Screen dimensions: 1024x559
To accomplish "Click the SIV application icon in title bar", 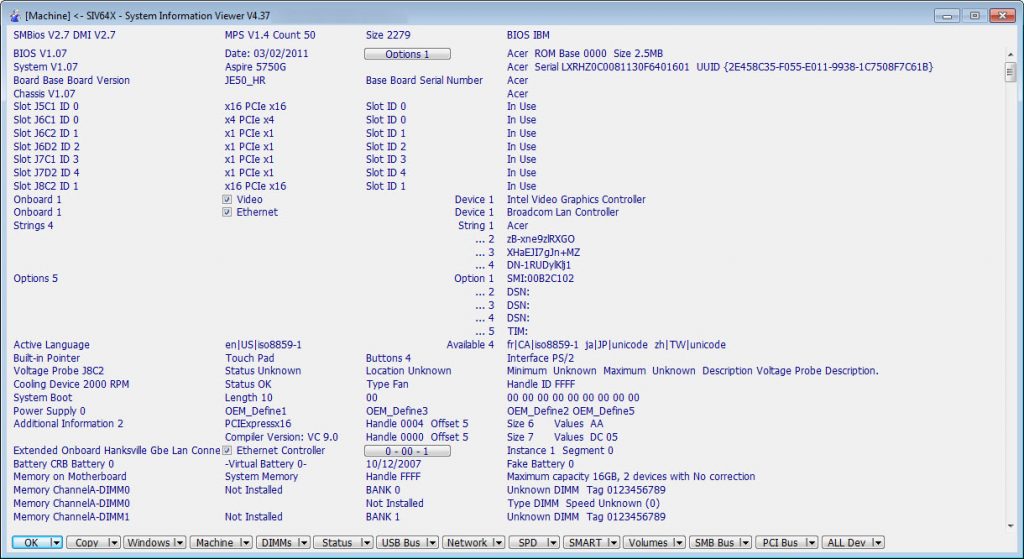I will 14,16.
